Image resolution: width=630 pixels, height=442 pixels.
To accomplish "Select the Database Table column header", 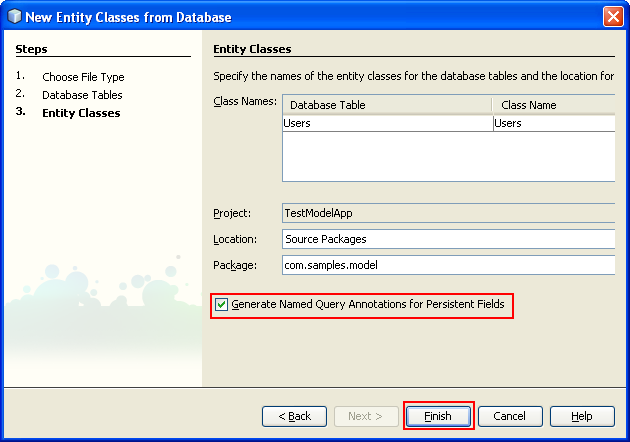I will [x=386, y=105].
